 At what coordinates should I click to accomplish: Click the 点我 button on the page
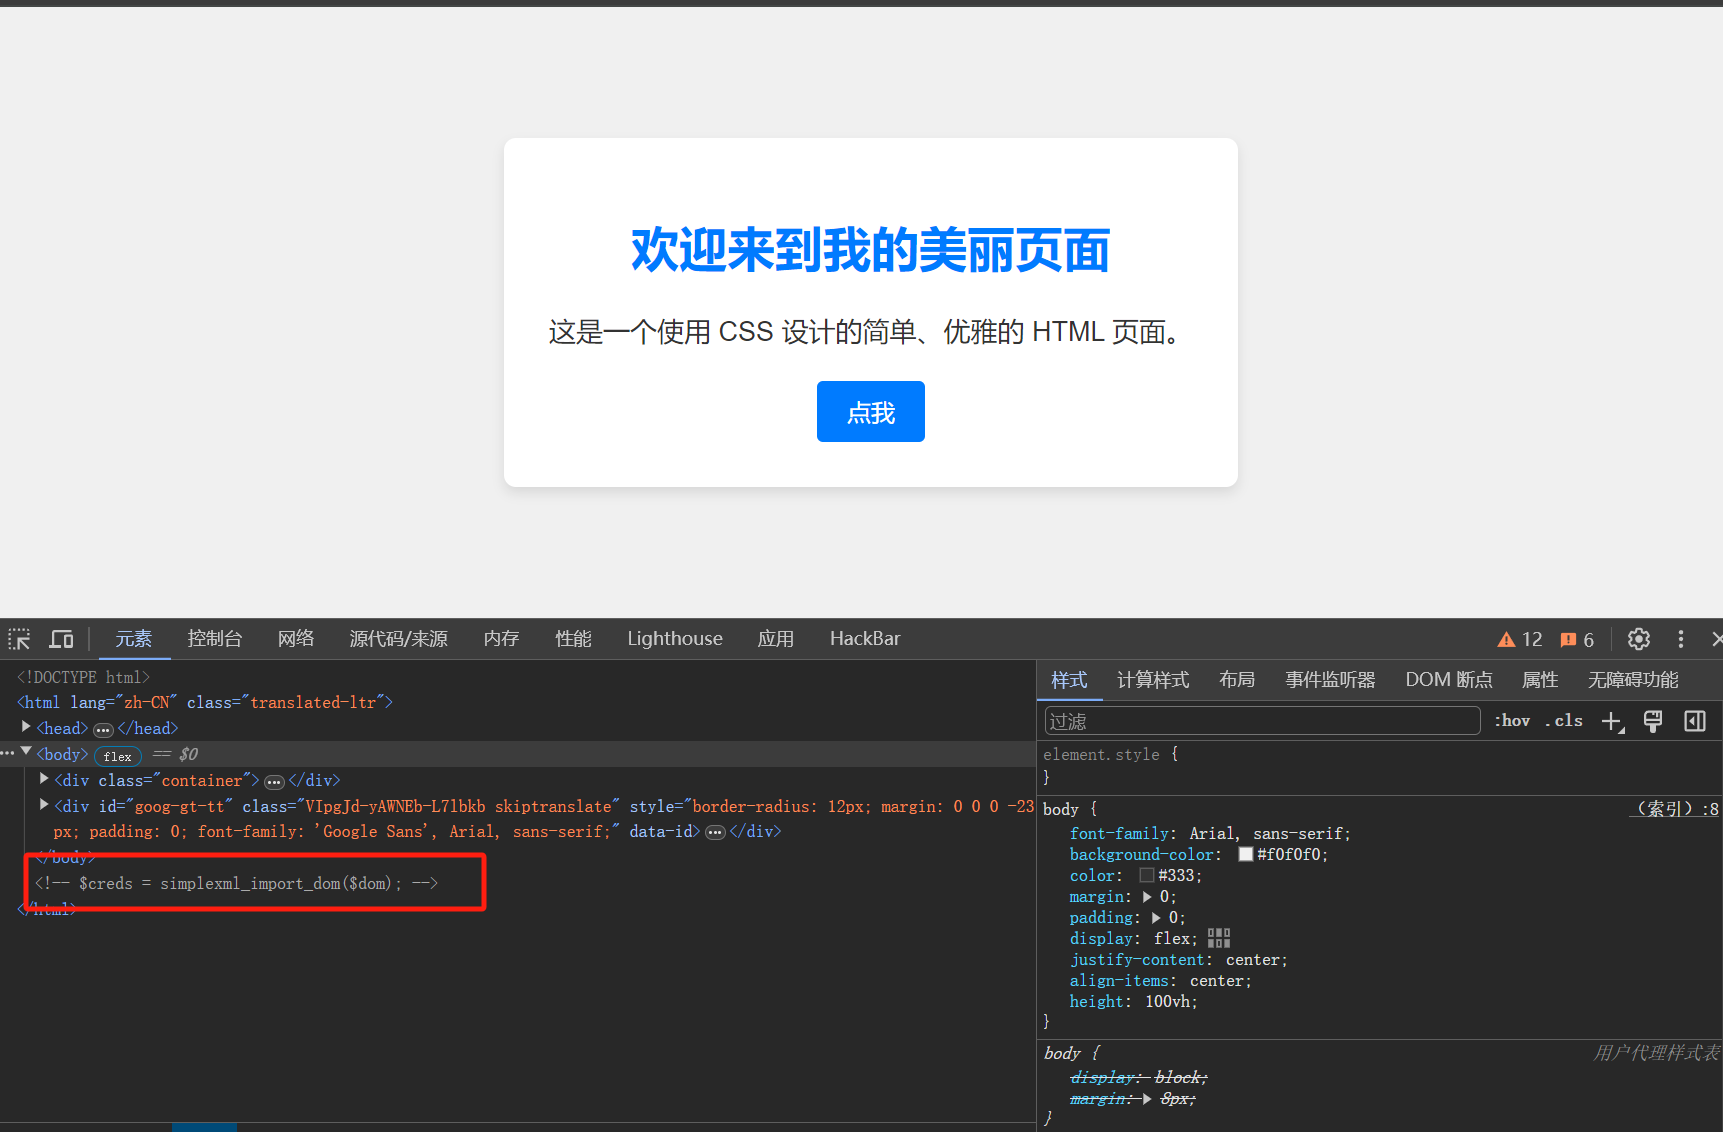pos(870,411)
